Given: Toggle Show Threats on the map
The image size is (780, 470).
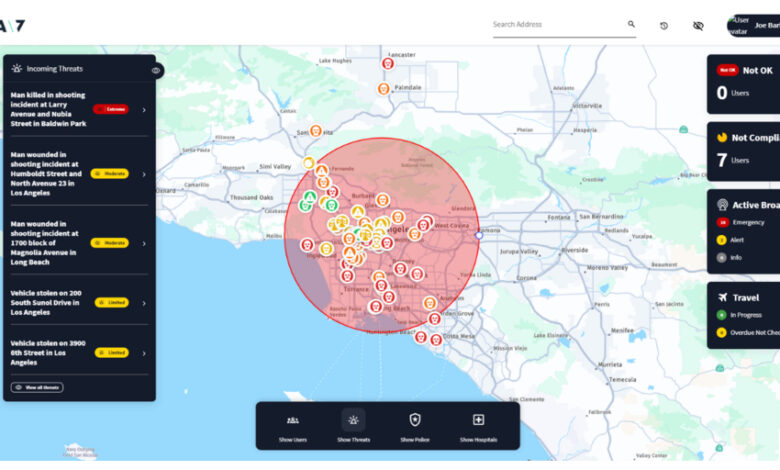Looking at the screenshot, I should (353, 425).
